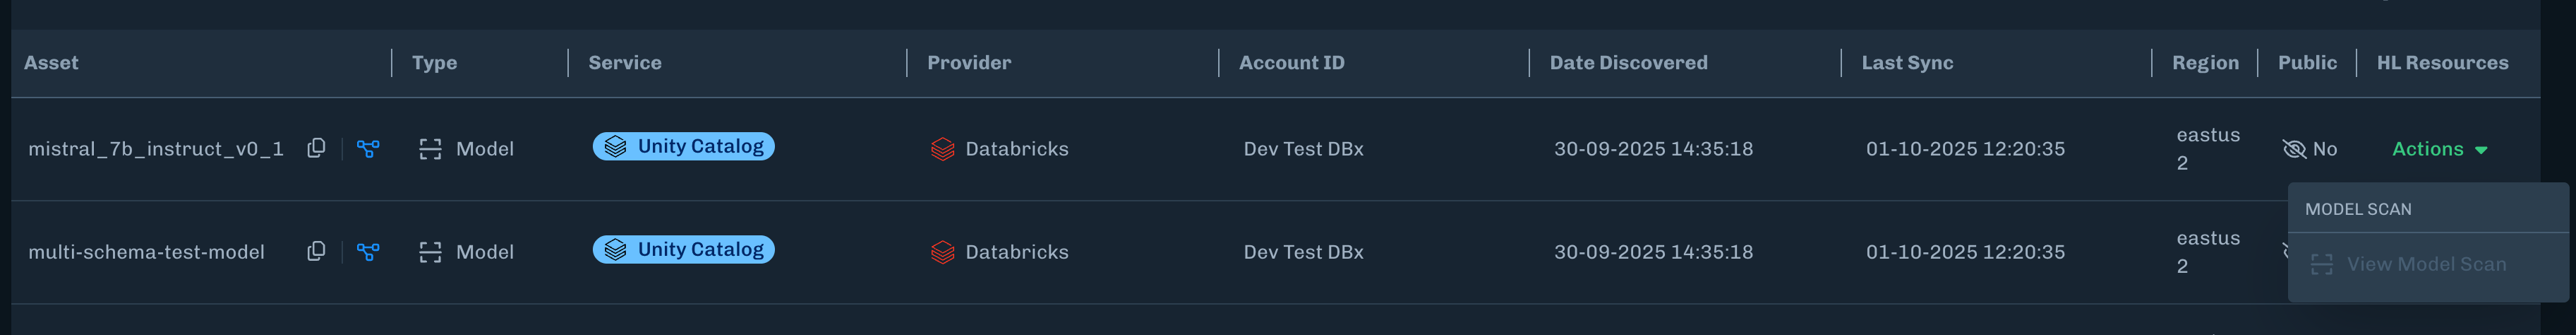Sort by the Last Sync column header

(x=1906, y=62)
